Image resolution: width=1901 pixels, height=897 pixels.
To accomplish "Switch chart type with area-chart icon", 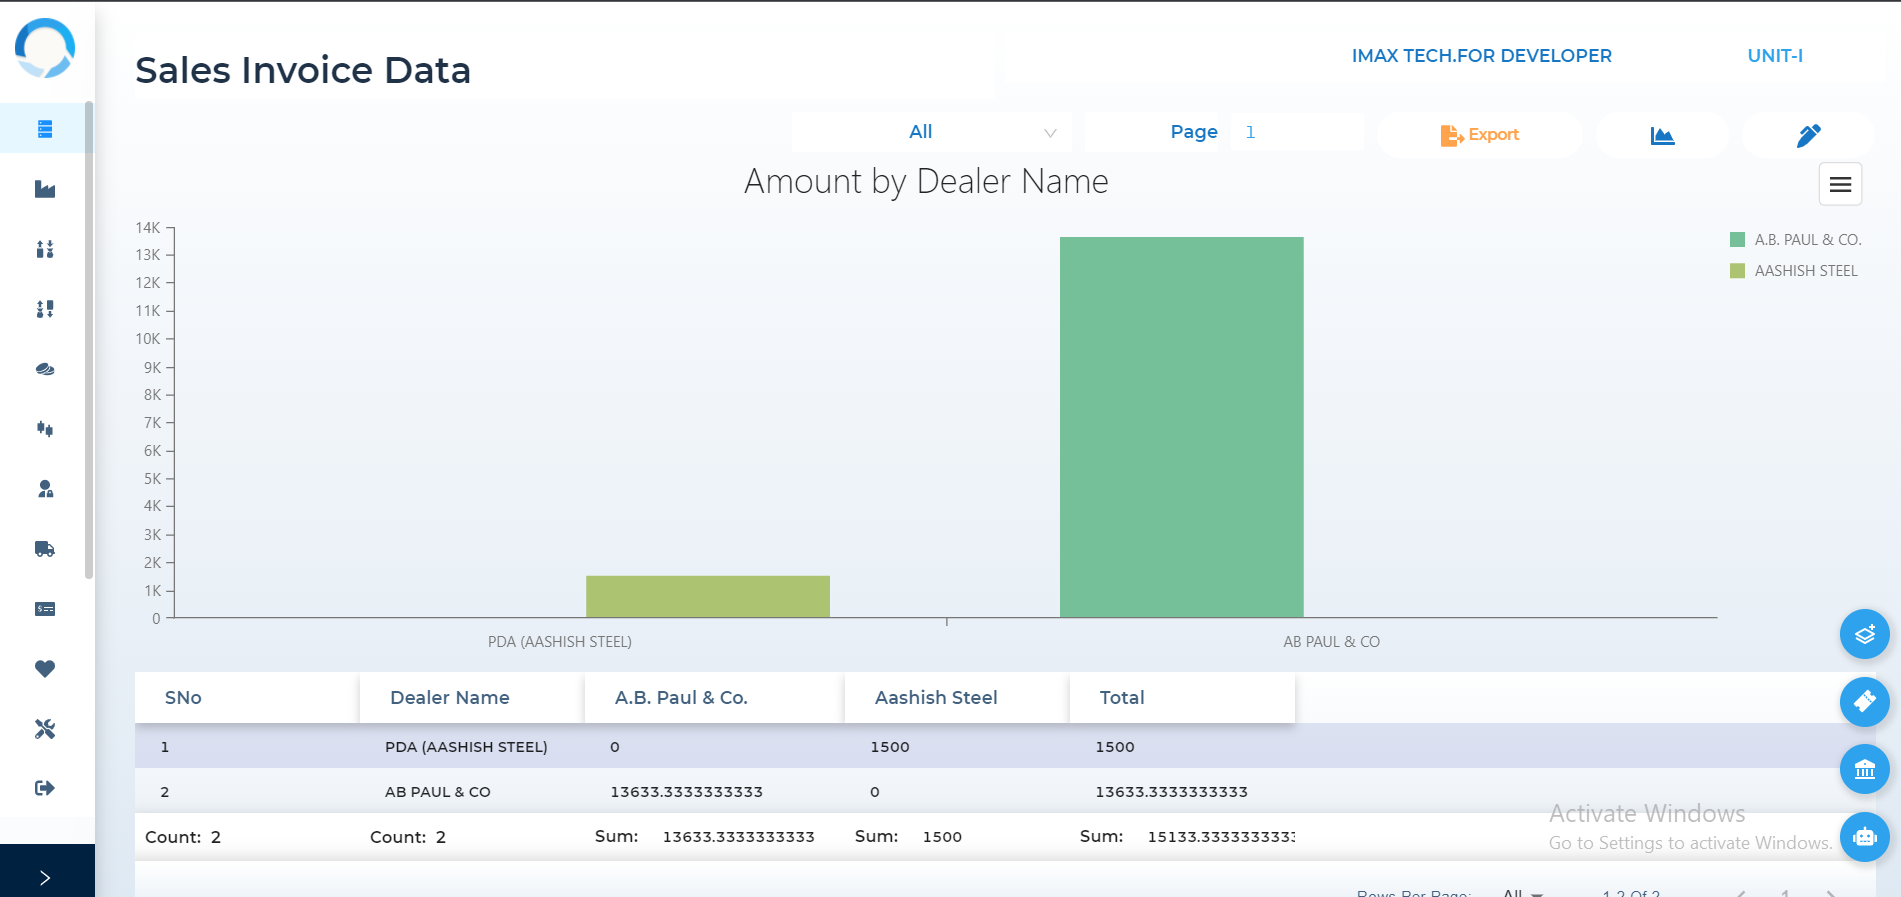I will click(1662, 135).
